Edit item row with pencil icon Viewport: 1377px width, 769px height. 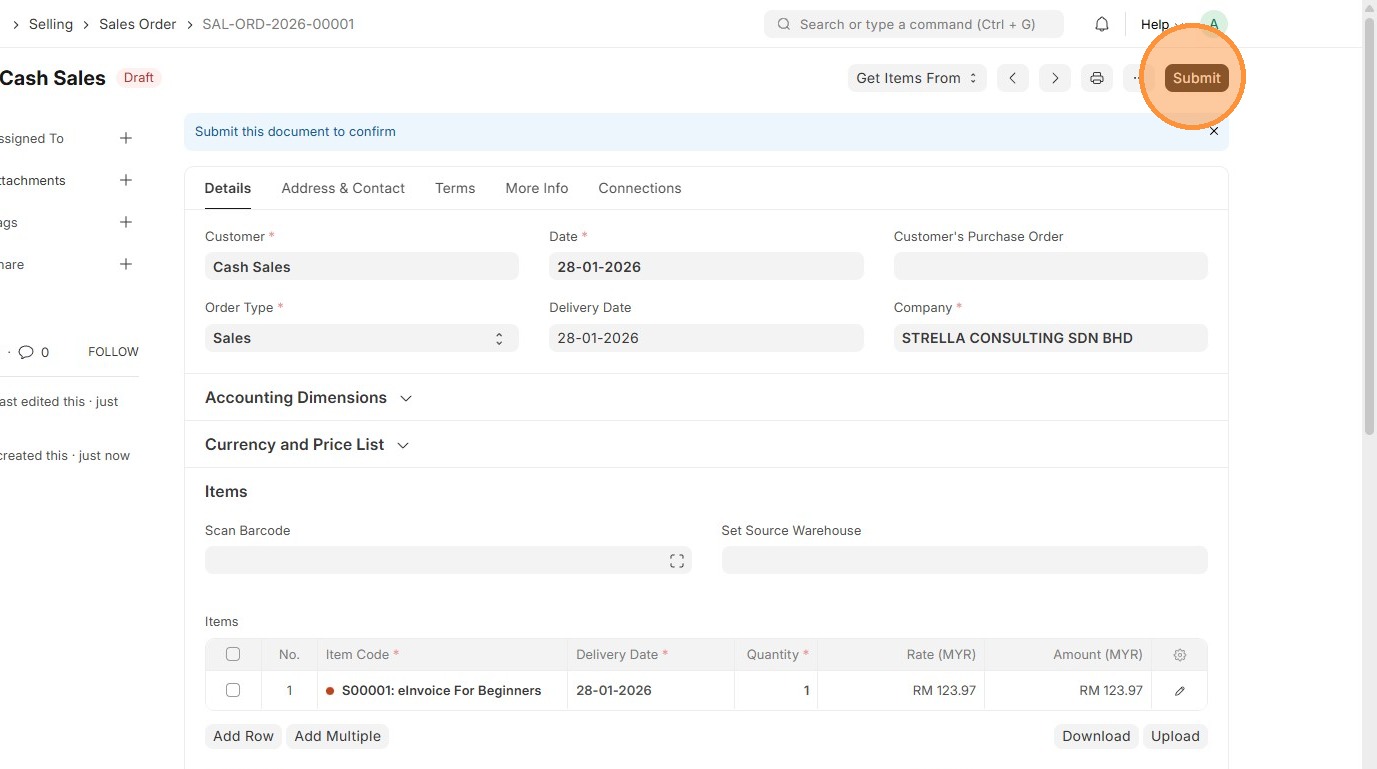[1180, 691]
